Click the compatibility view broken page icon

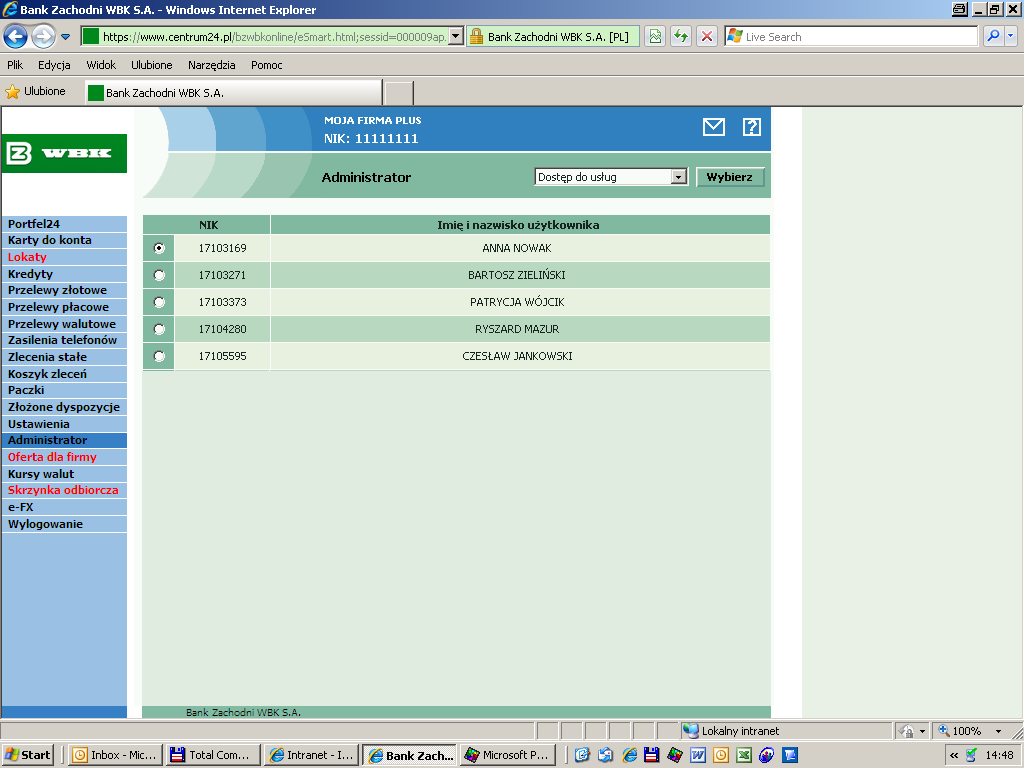(655, 37)
